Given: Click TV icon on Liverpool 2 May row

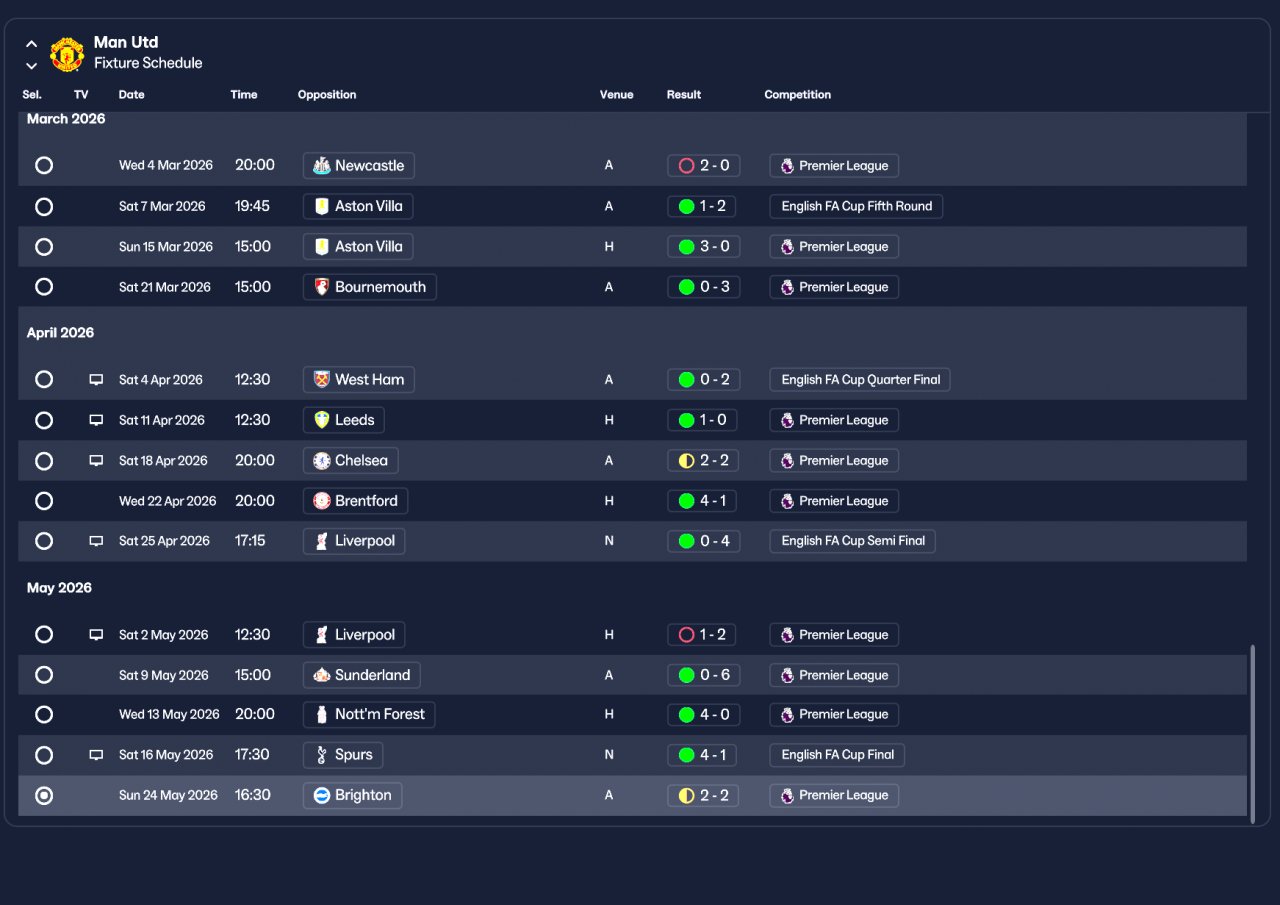Looking at the screenshot, I should point(96,635).
